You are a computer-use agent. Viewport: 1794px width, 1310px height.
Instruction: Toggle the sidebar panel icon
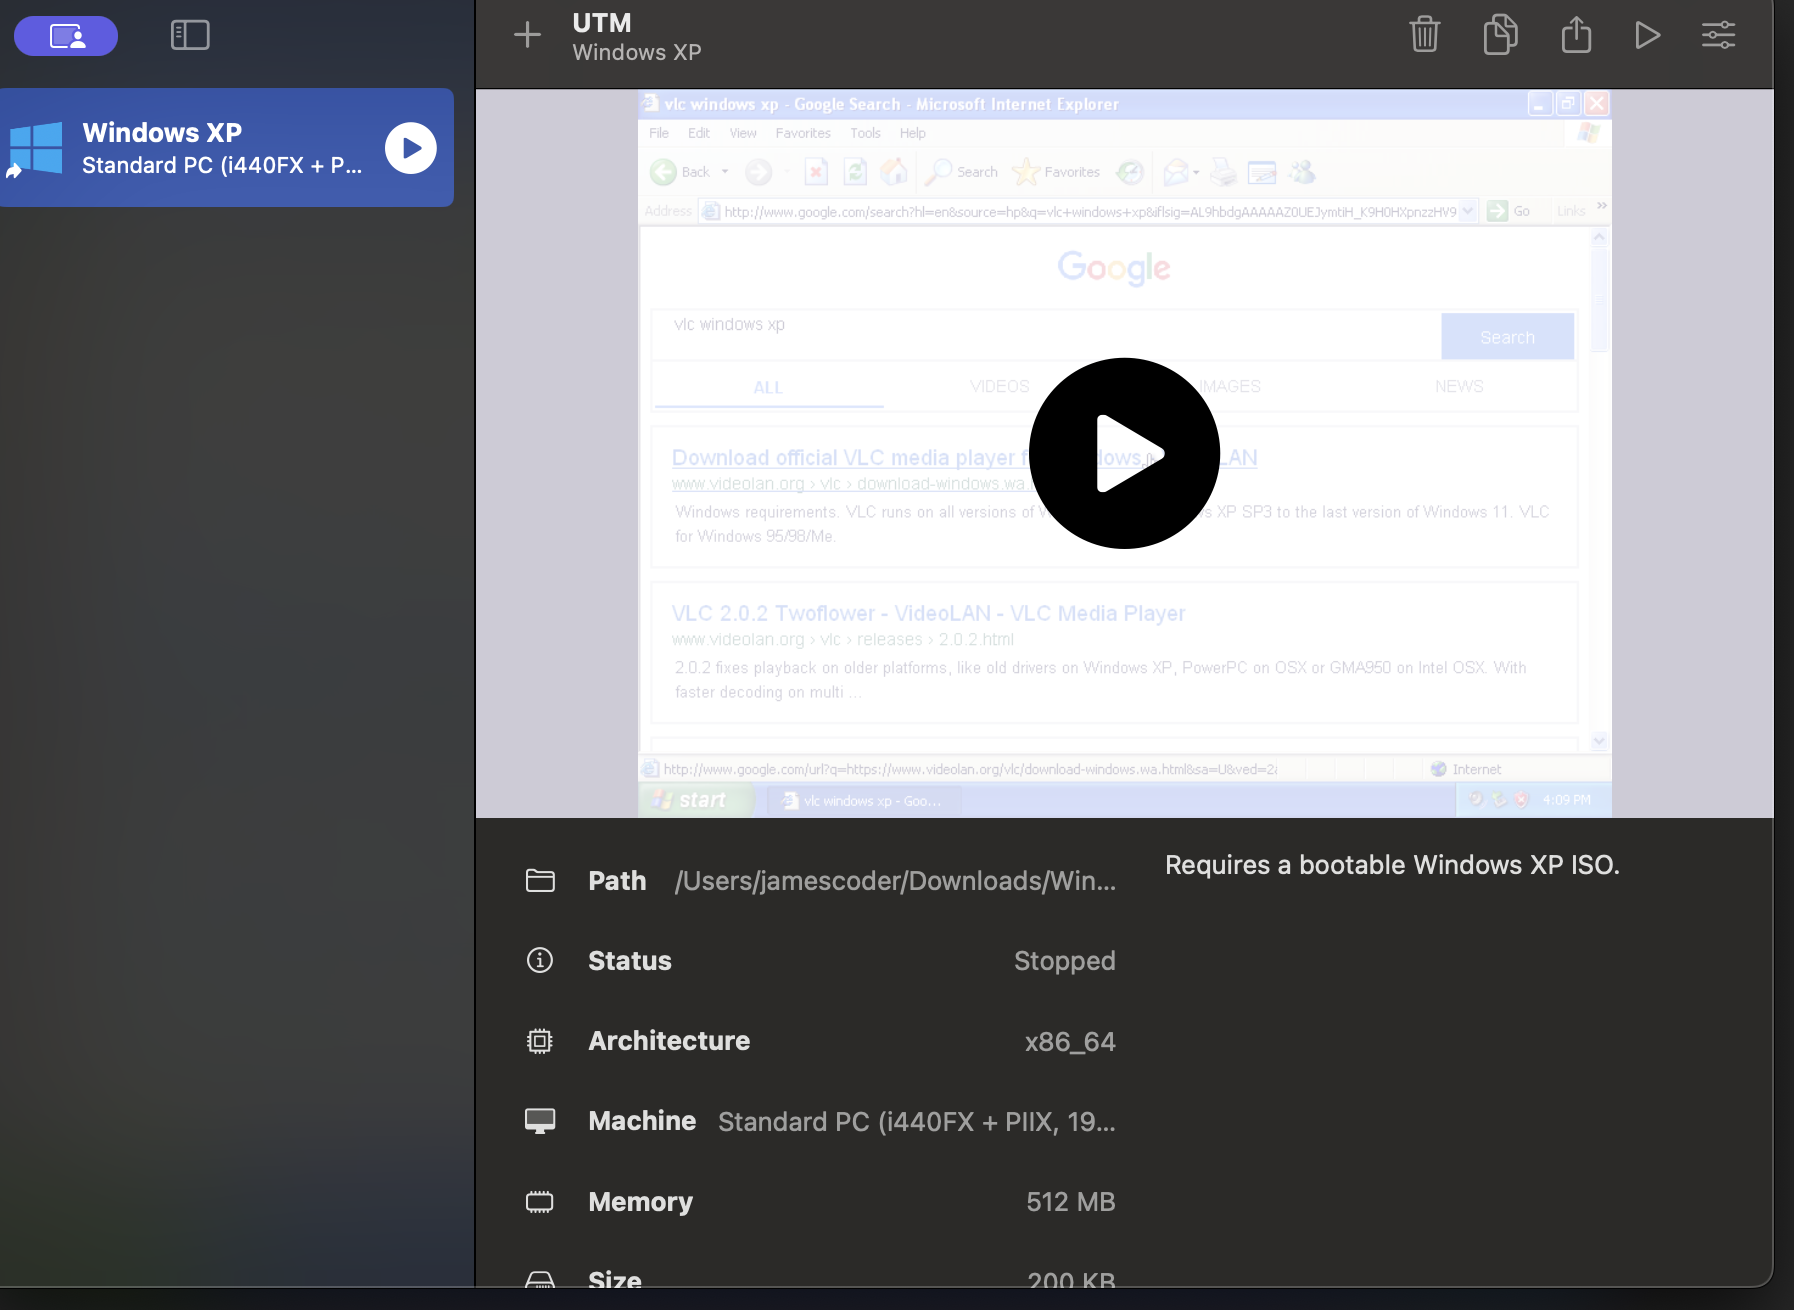click(x=190, y=36)
